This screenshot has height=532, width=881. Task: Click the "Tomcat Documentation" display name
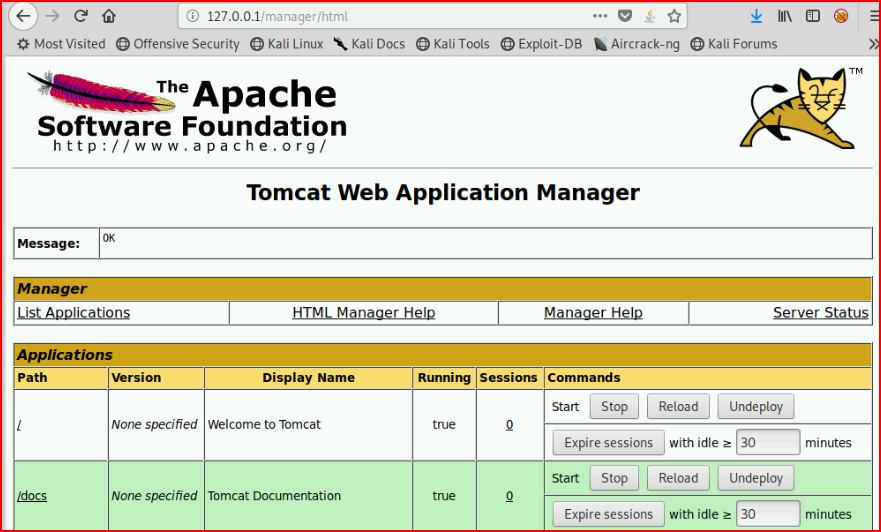point(274,496)
